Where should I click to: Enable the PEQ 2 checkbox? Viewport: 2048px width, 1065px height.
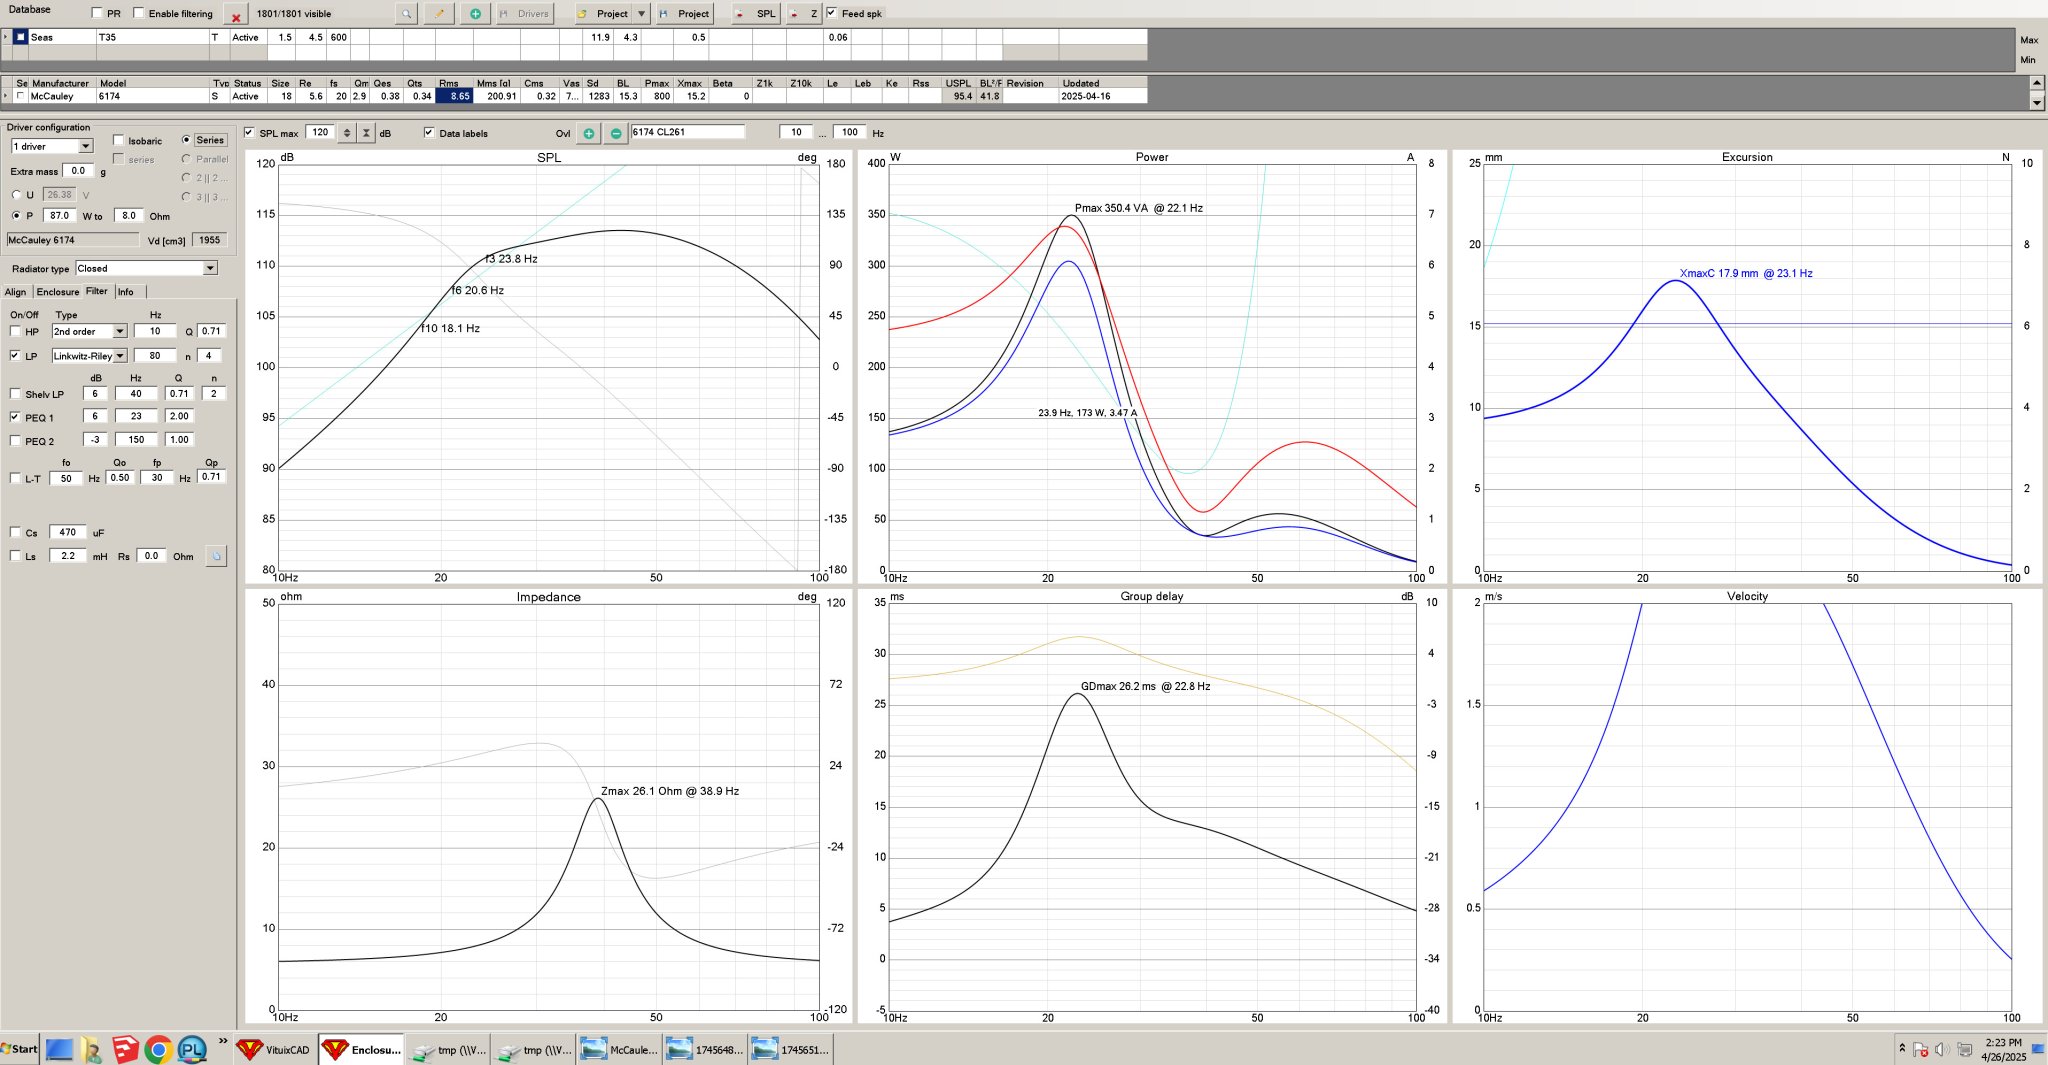click(x=15, y=441)
